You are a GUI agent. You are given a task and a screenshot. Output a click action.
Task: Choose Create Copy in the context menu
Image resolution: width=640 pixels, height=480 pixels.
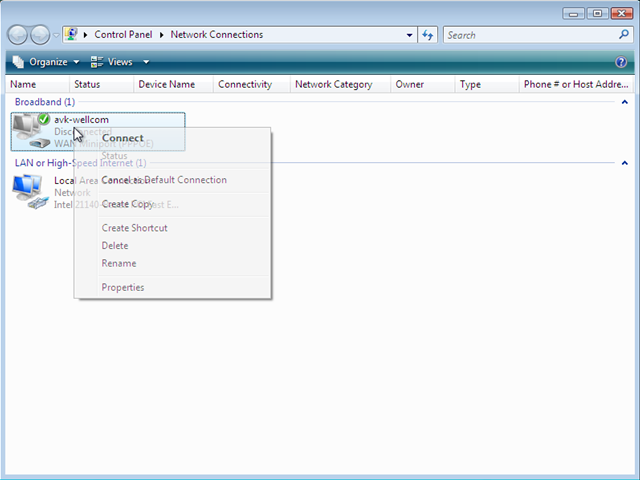[x=172, y=204]
